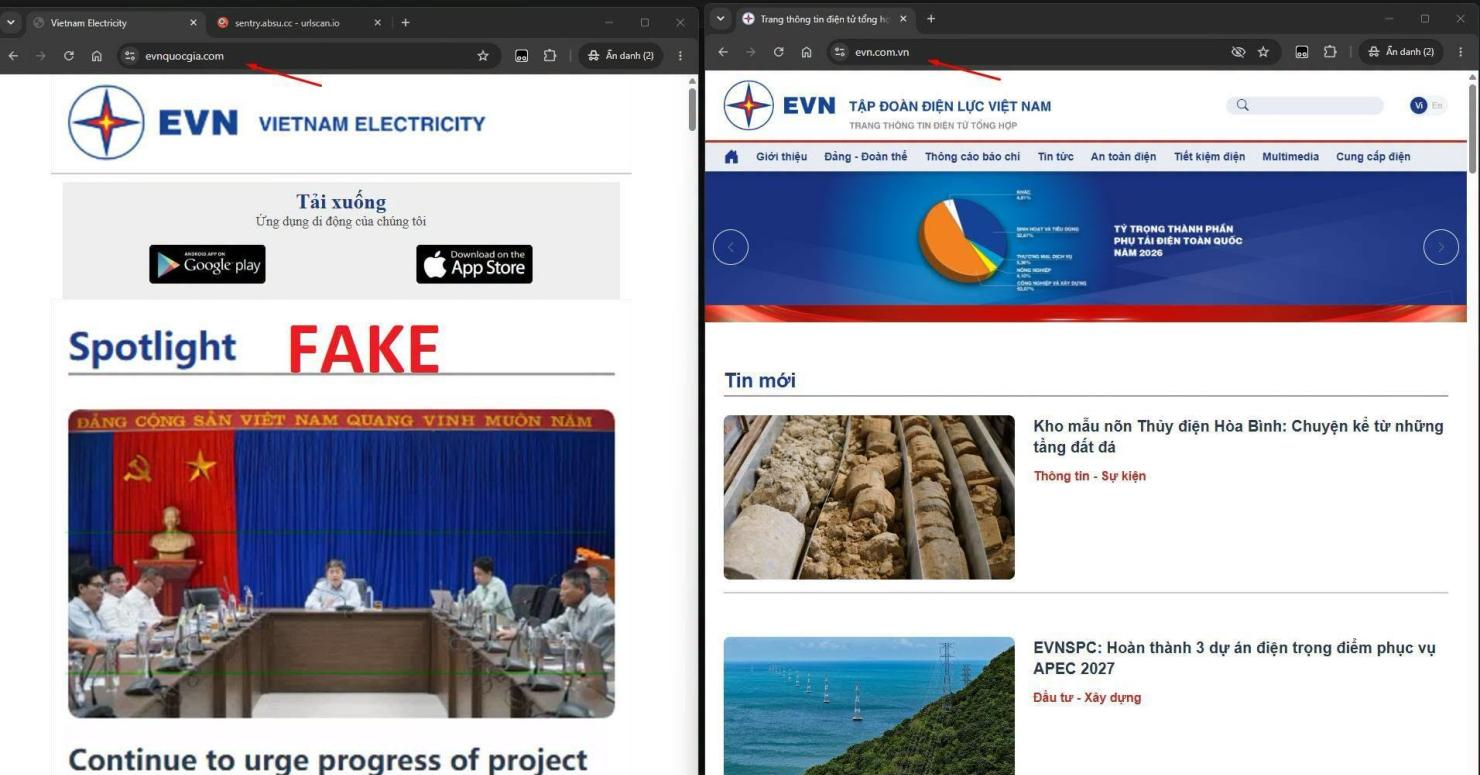Click the evnquocgia.com address bar
The height and width of the screenshot is (775, 1480).
(308, 56)
